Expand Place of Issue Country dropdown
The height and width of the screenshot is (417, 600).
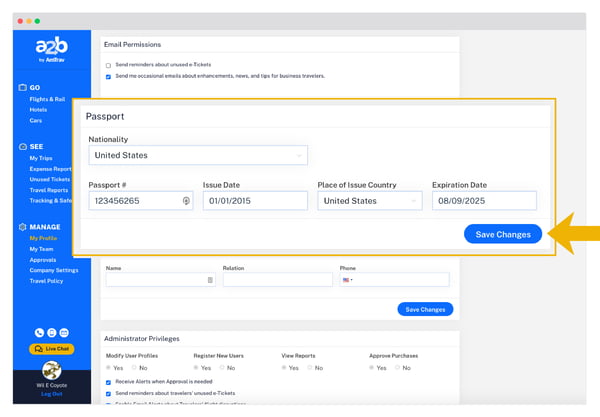[x=369, y=201]
